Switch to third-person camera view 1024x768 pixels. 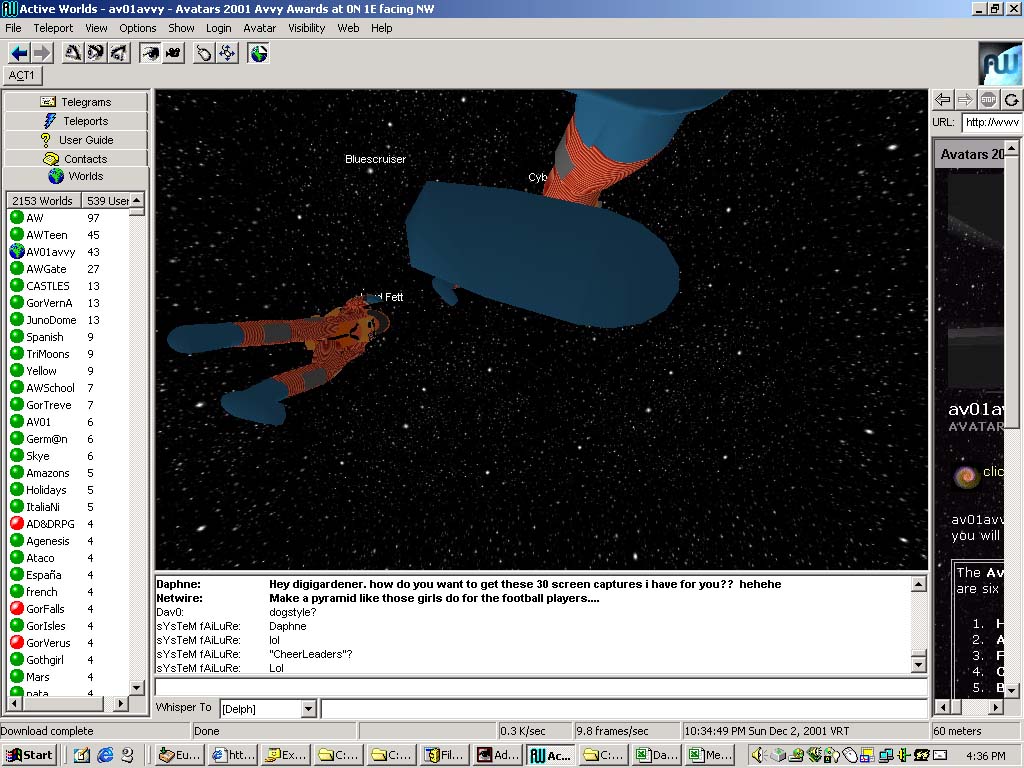coord(173,53)
